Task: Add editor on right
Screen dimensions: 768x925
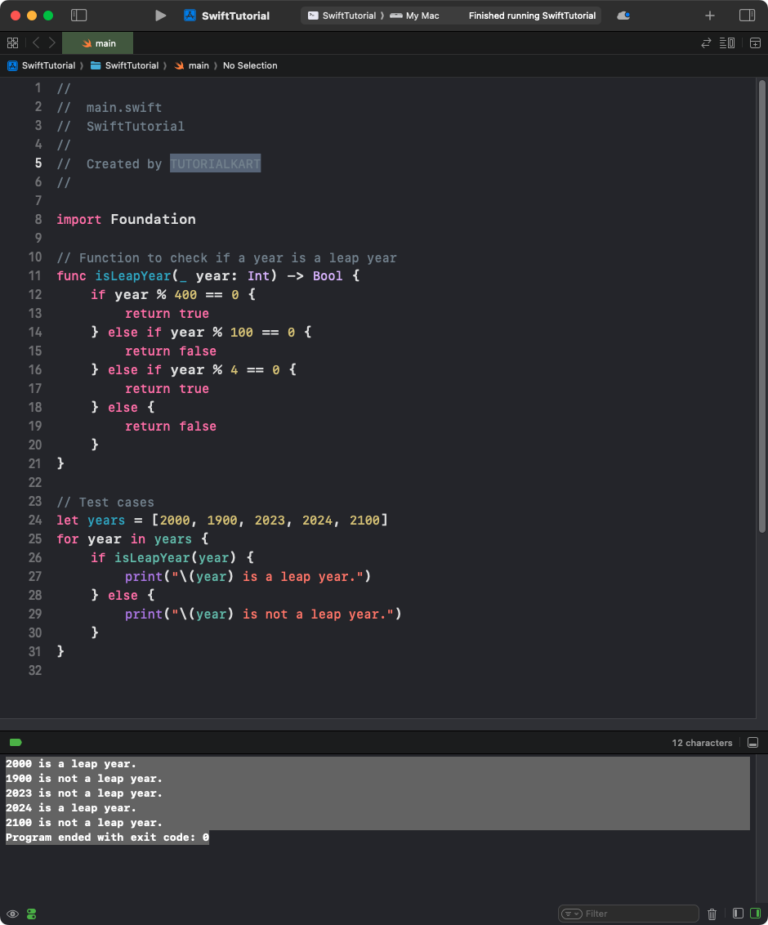Action: [749, 43]
